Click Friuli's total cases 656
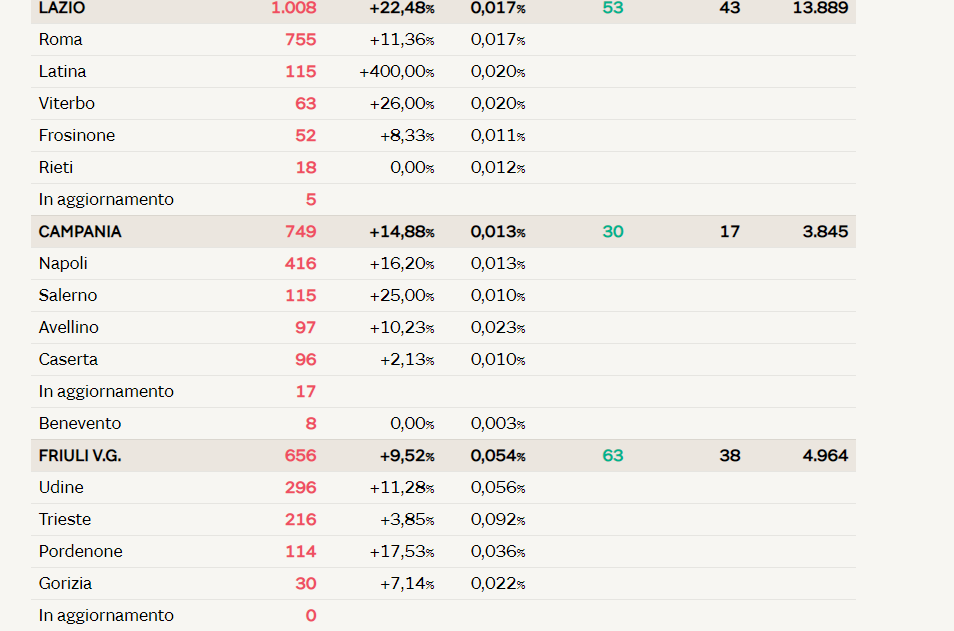This screenshot has height=631, width=954. [x=301, y=456]
